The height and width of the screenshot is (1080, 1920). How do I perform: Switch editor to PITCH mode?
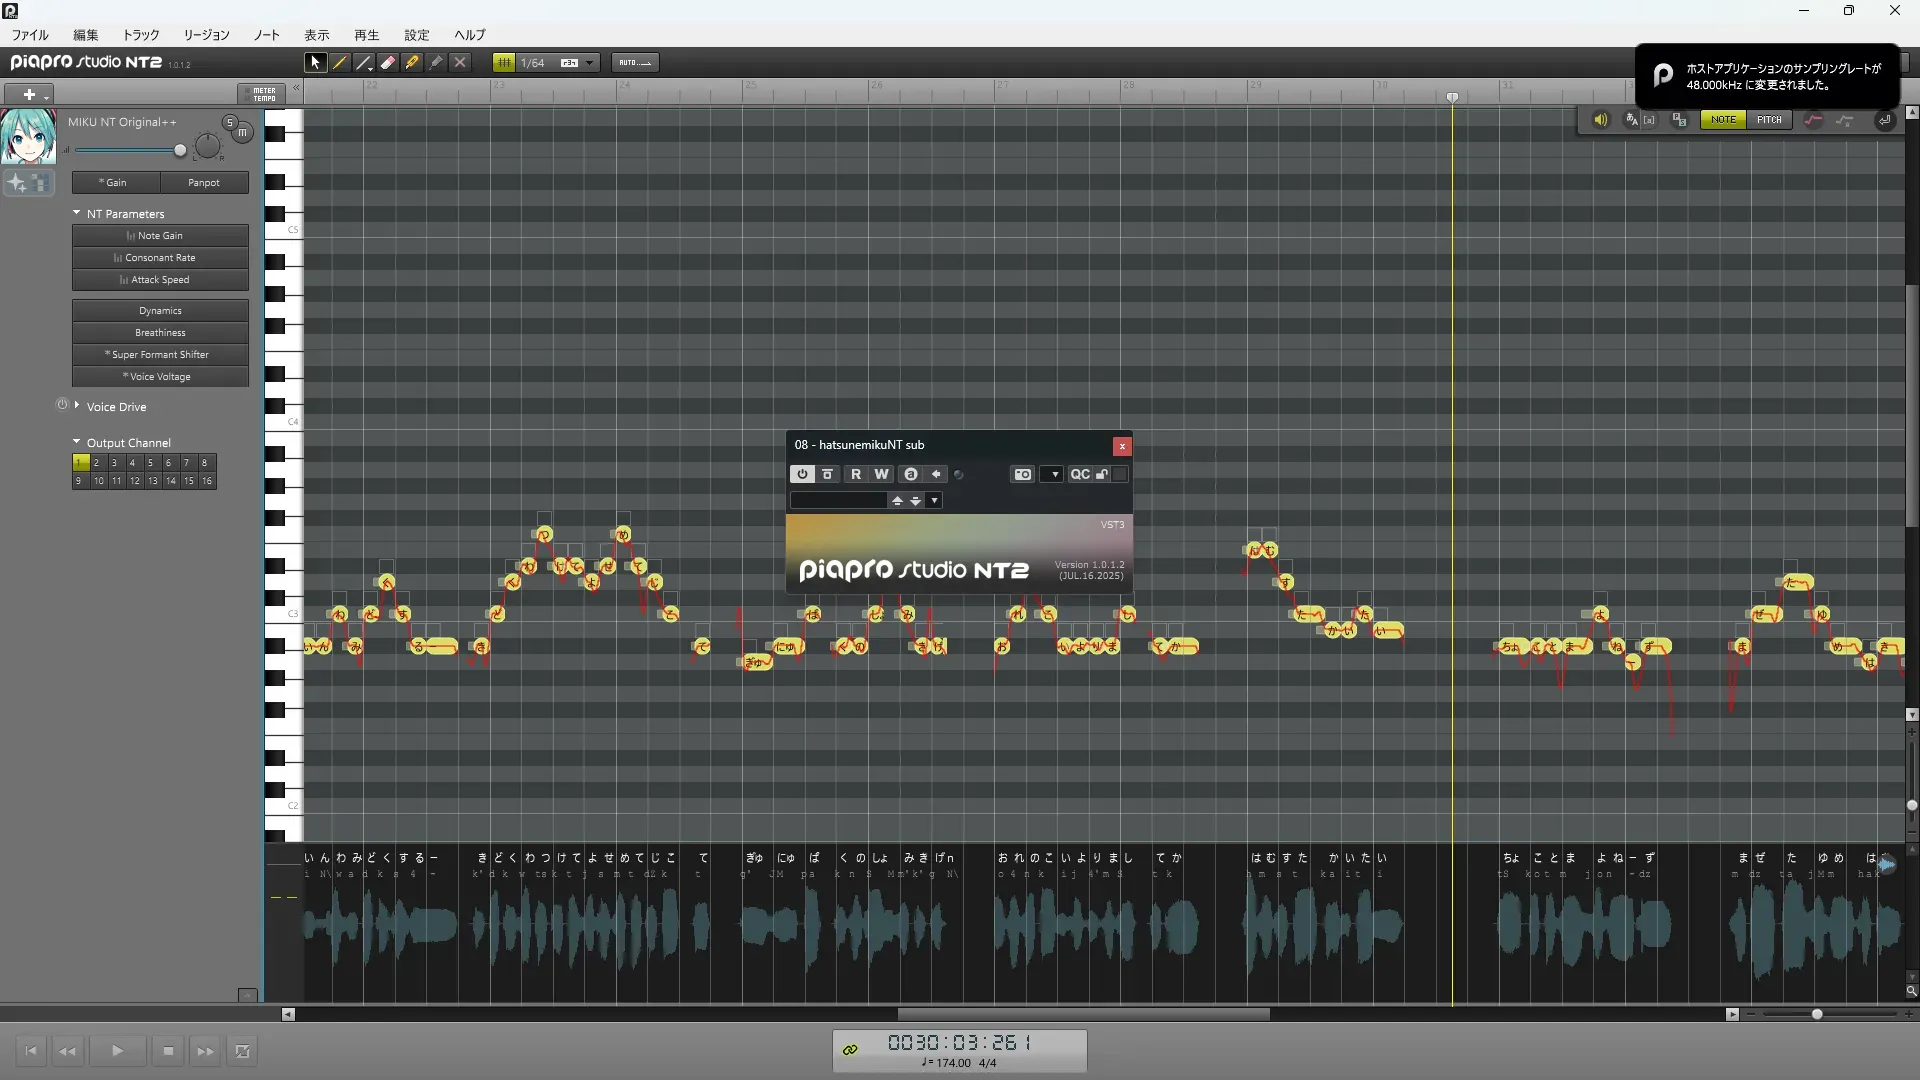(x=1769, y=120)
